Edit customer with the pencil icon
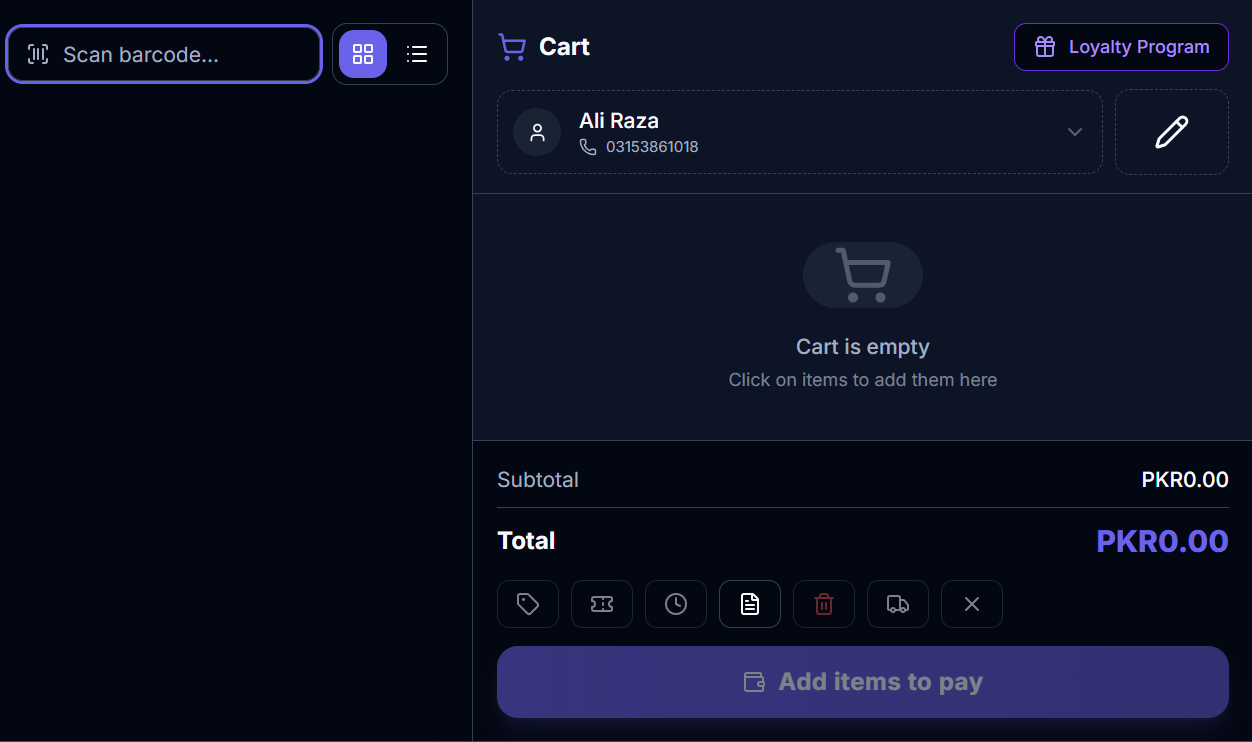The image size is (1252, 742). pyautogui.click(x=1172, y=132)
